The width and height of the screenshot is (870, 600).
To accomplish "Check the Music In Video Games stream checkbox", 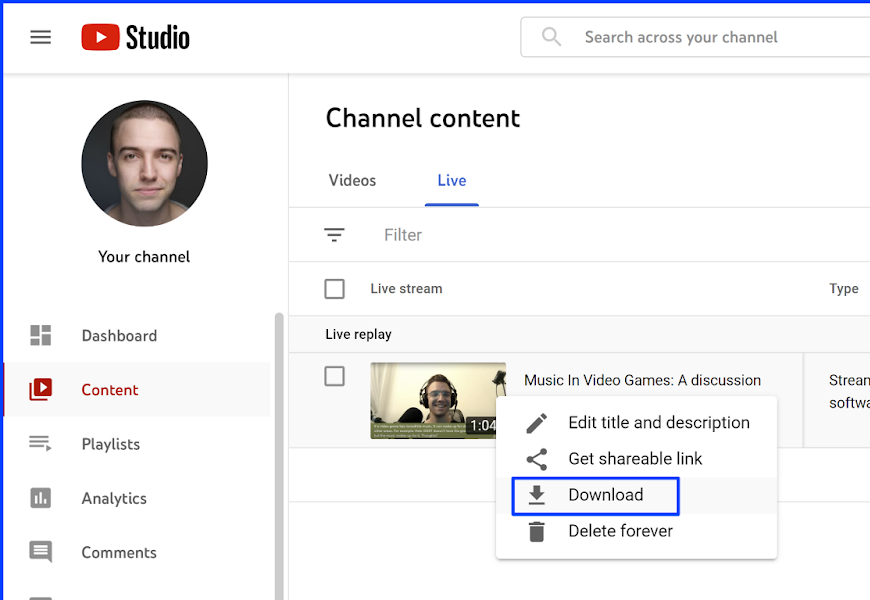I will coord(335,377).
